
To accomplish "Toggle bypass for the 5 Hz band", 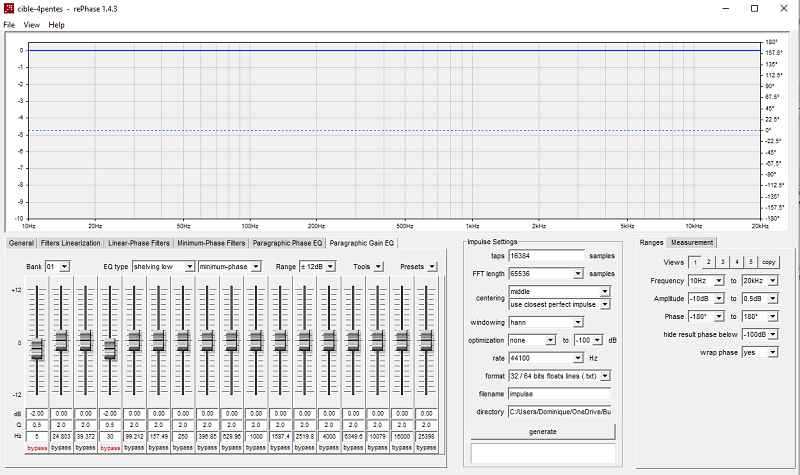I will coord(37,448).
